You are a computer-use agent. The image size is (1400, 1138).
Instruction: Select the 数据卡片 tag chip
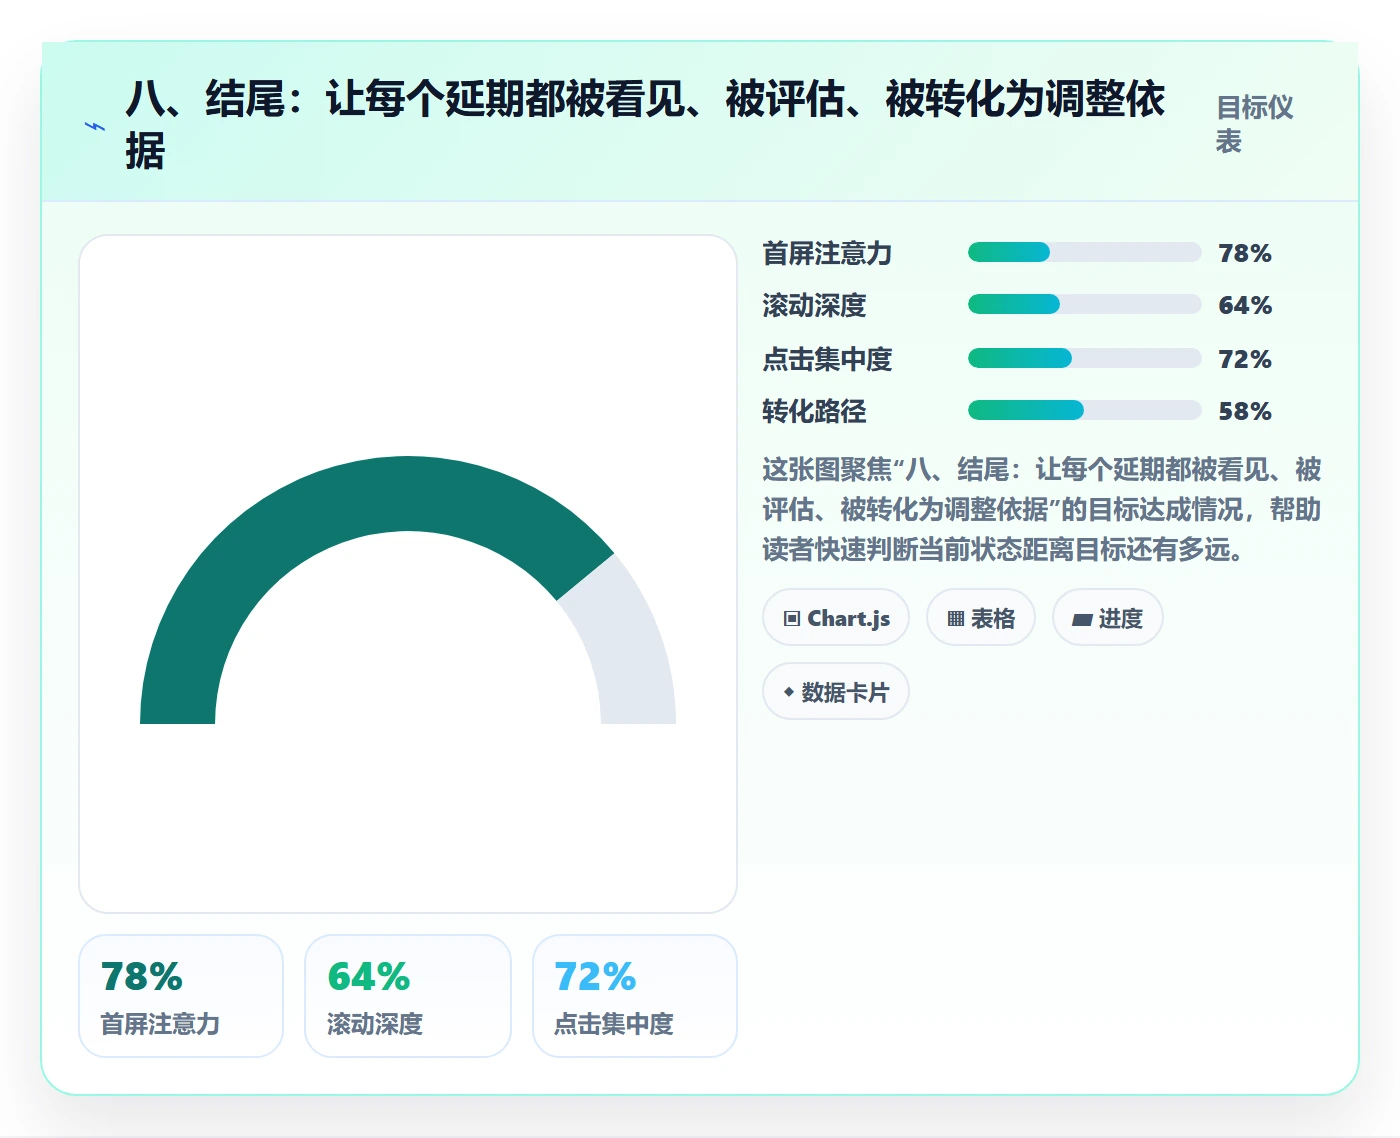click(x=836, y=691)
